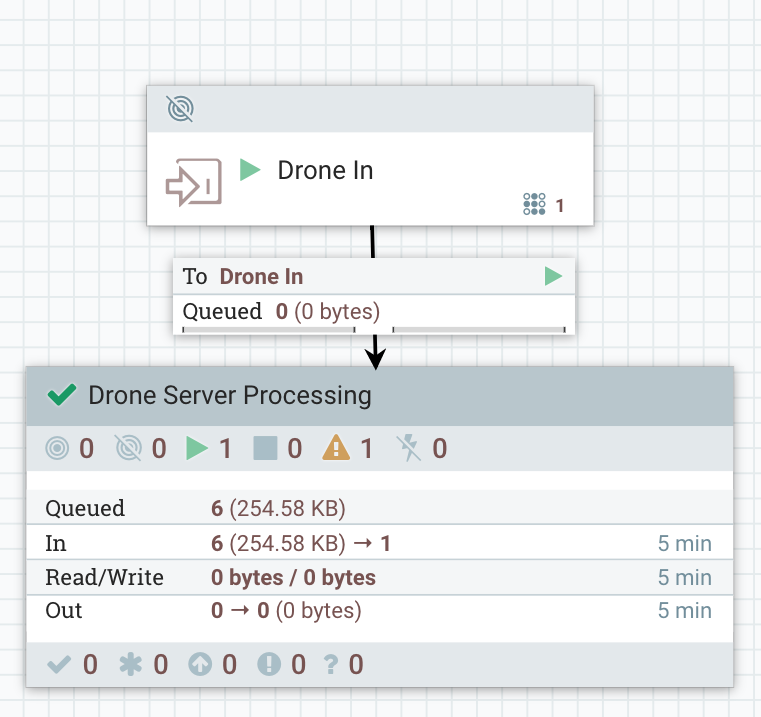The image size is (761, 717).
Task: Click the locally modified and stale exclamation icon
Action: click(x=269, y=665)
